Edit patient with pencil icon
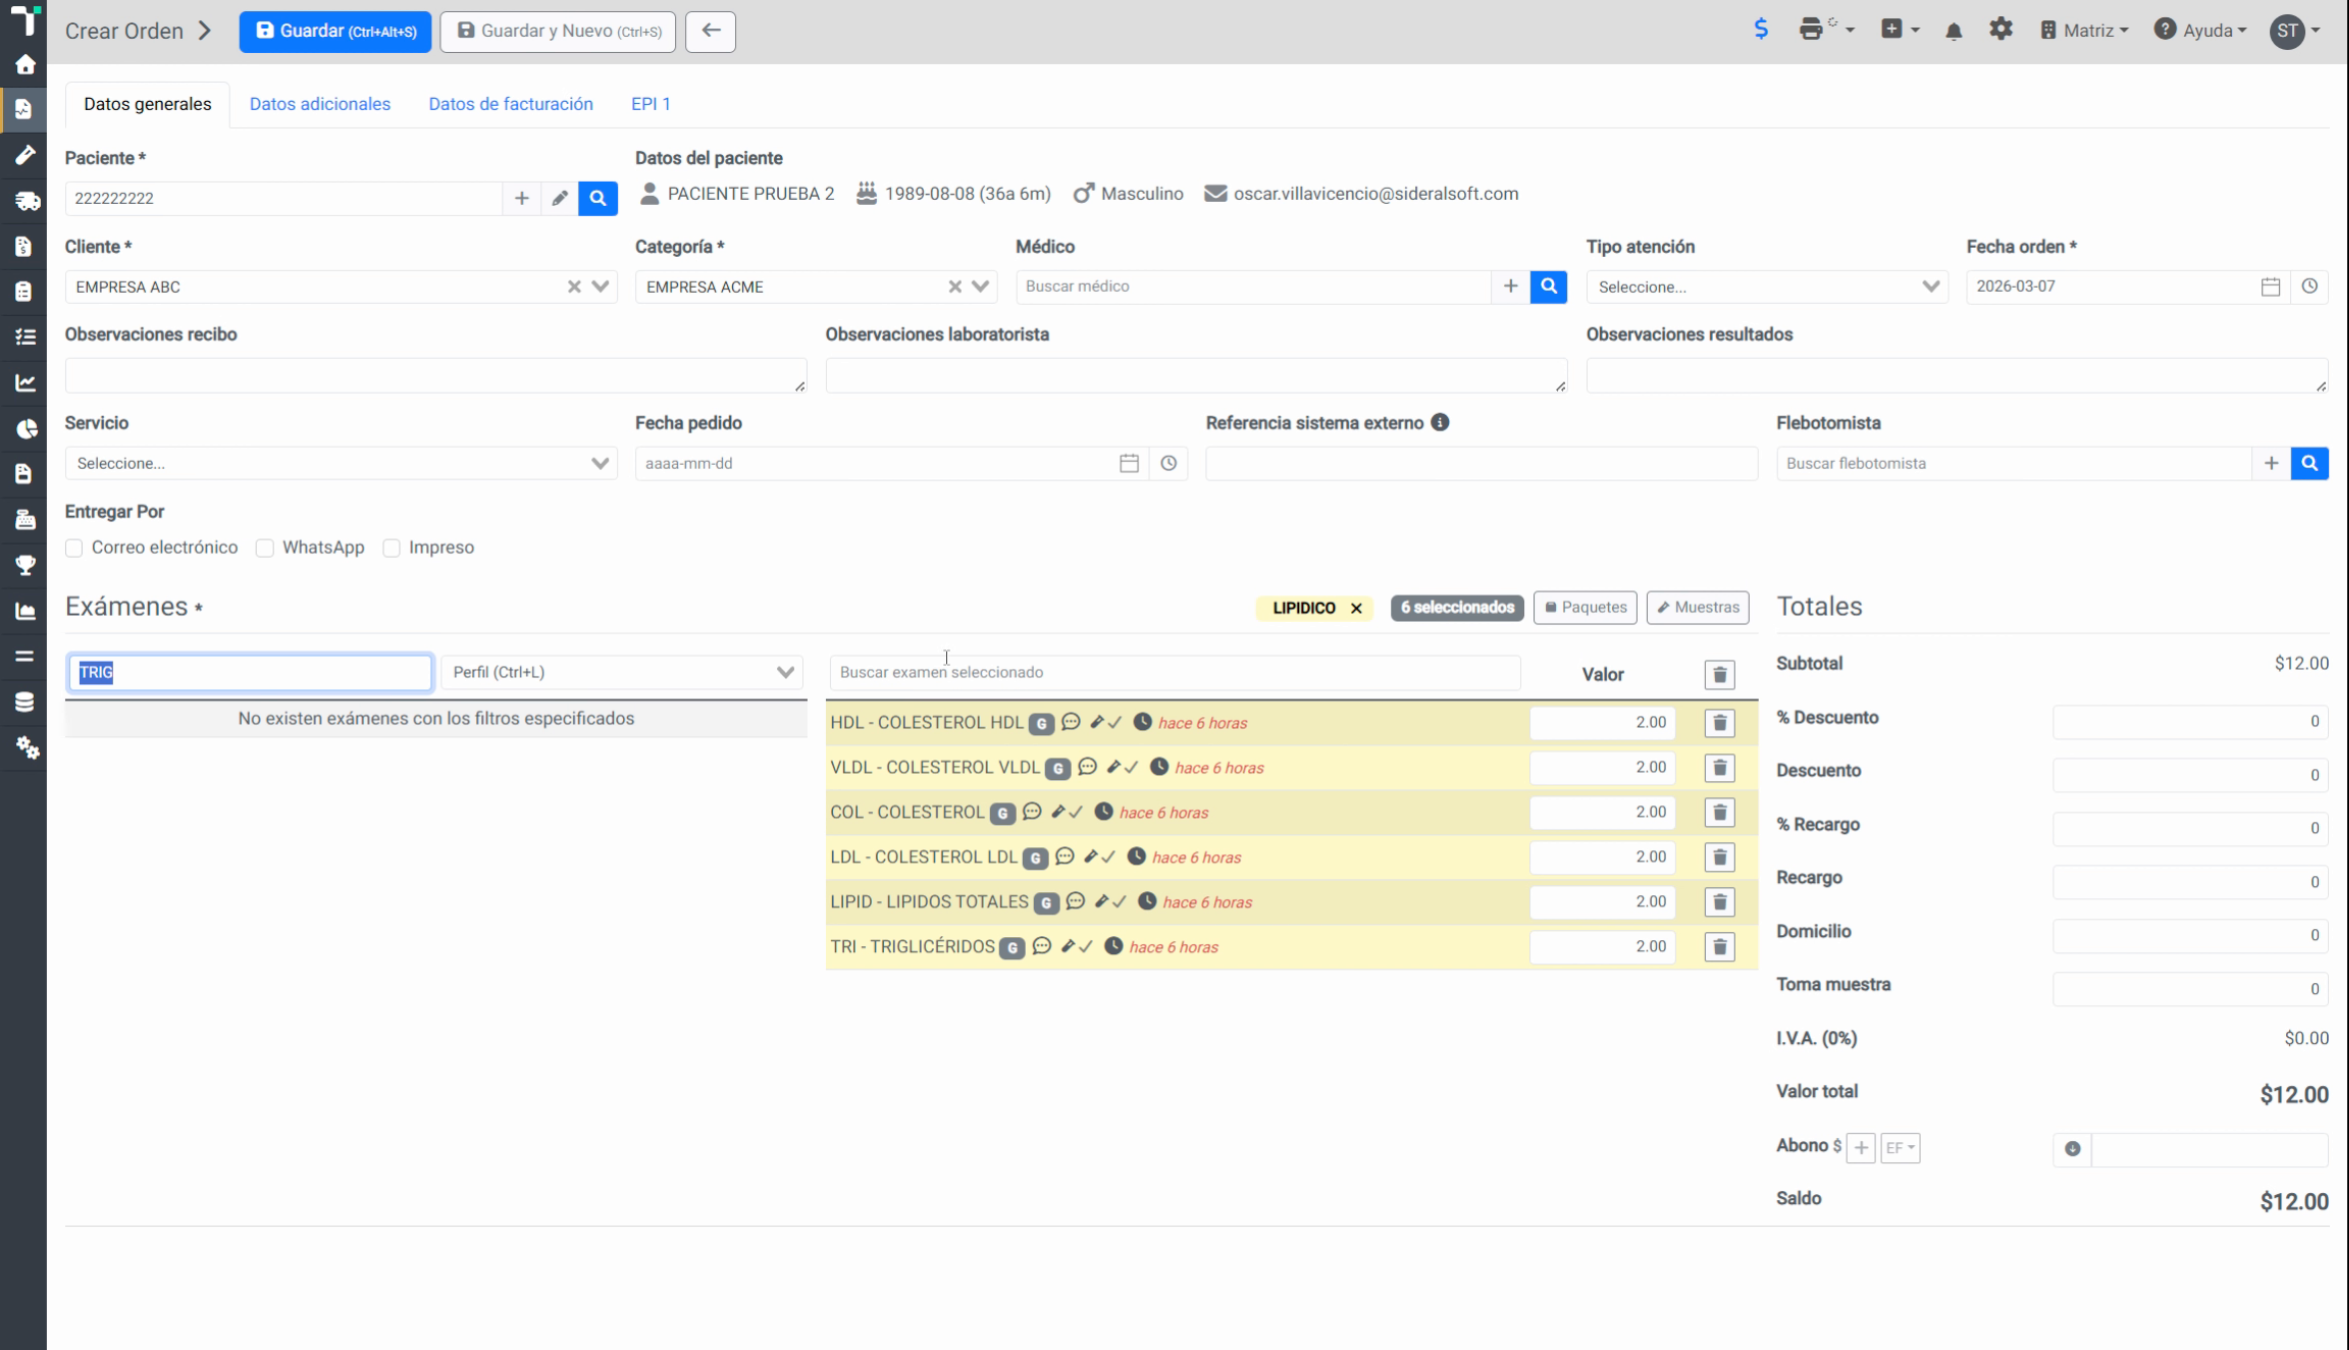 point(559,198)
